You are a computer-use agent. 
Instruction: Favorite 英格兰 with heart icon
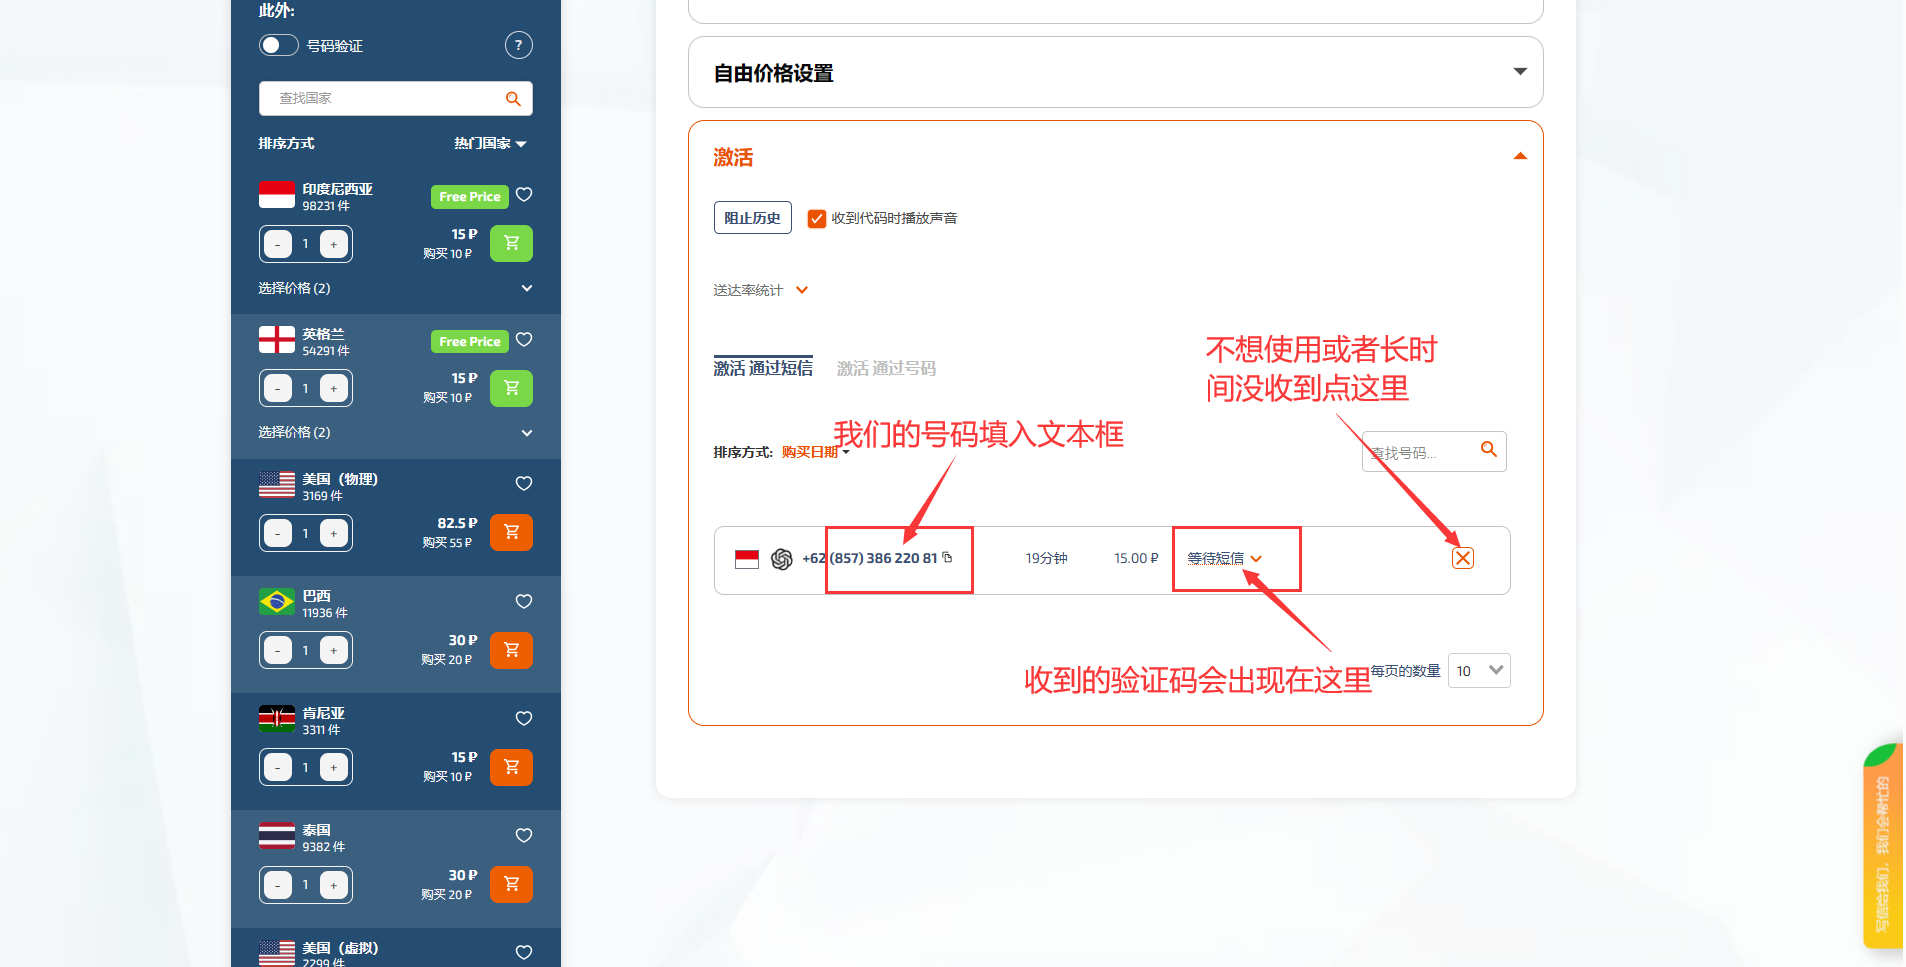point(524,340)
